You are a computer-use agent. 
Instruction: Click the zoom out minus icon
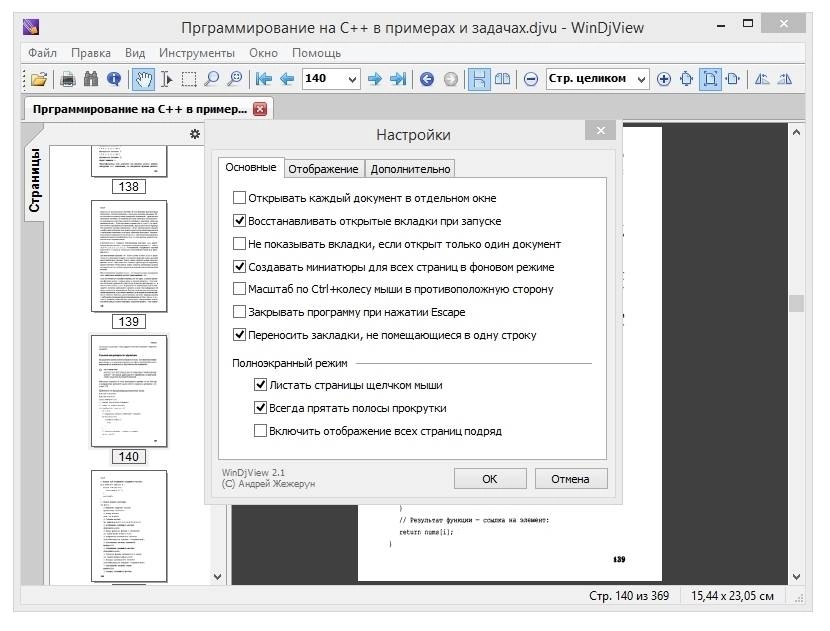[531, 79]
